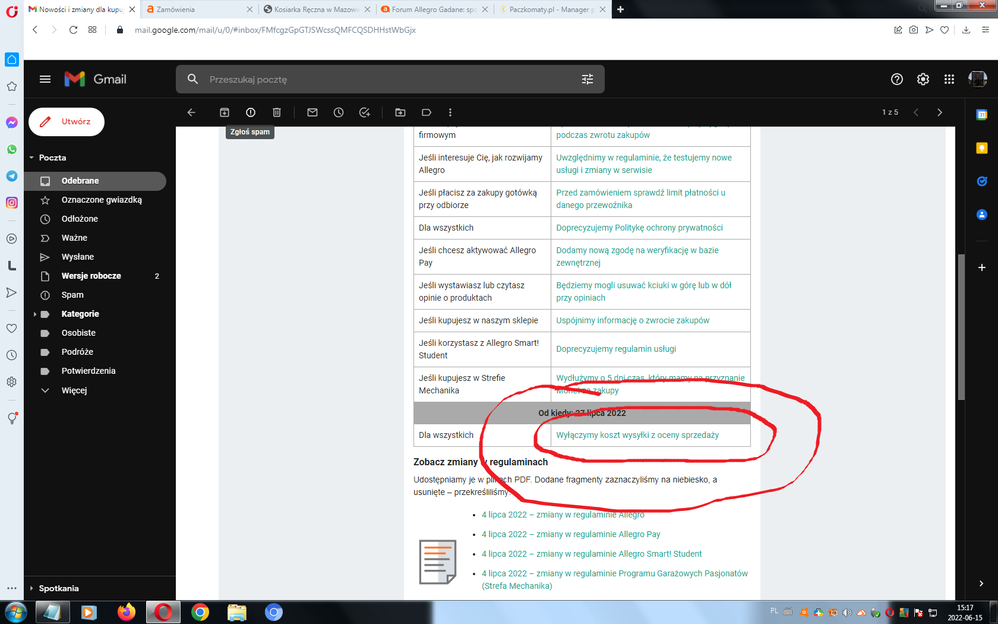
Task: Open link 'Uspójnimy informację o zwrocie zakupów'
Action: pos(633,320)
